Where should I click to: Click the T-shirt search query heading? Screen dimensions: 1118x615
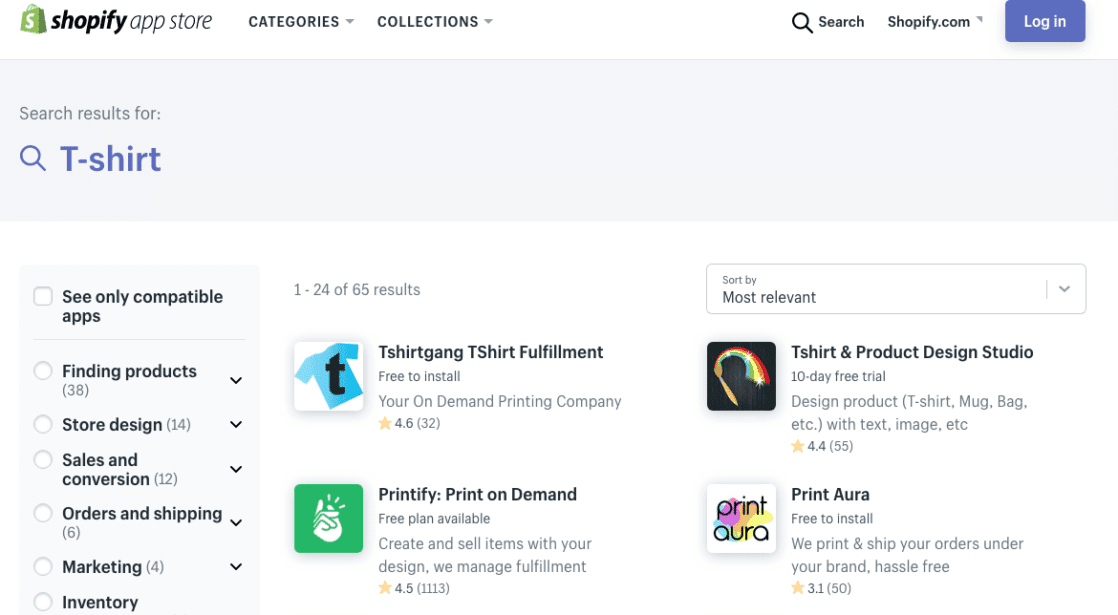[x=111, y=159]
